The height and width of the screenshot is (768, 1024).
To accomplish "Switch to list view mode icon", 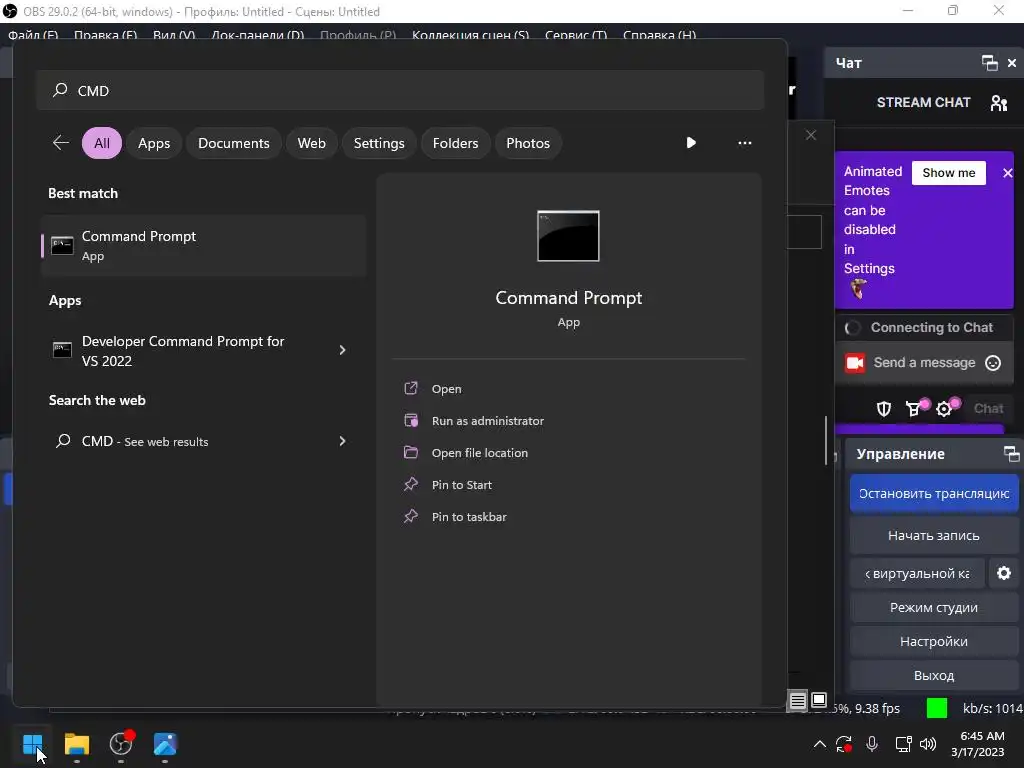I will [797, 701].
